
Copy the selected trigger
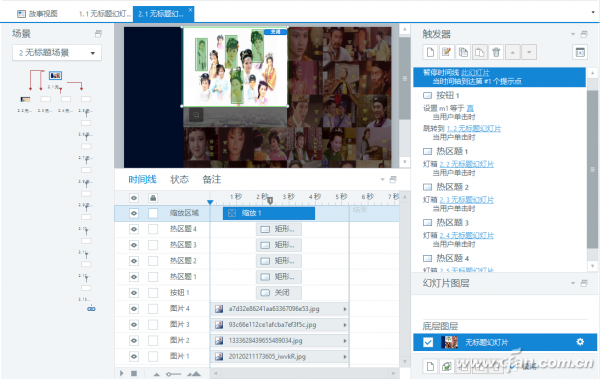(x=463, y=52)
